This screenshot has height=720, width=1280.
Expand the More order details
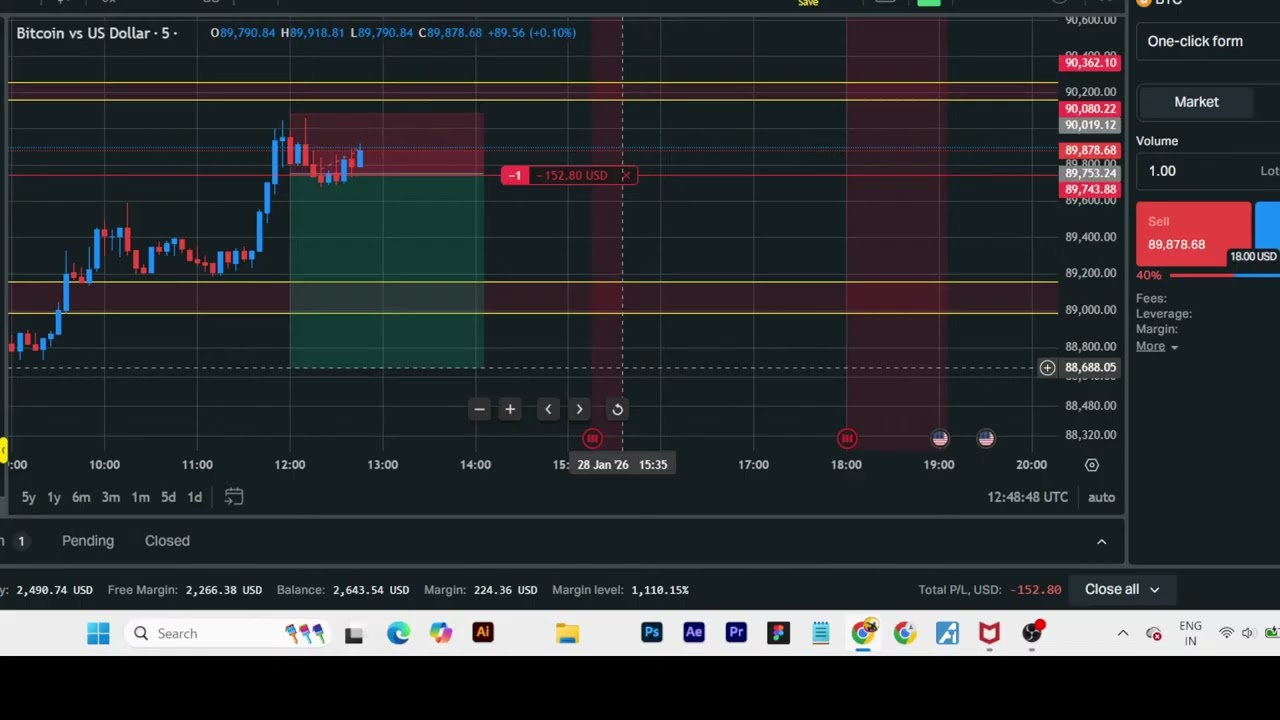click(1157, 346)
